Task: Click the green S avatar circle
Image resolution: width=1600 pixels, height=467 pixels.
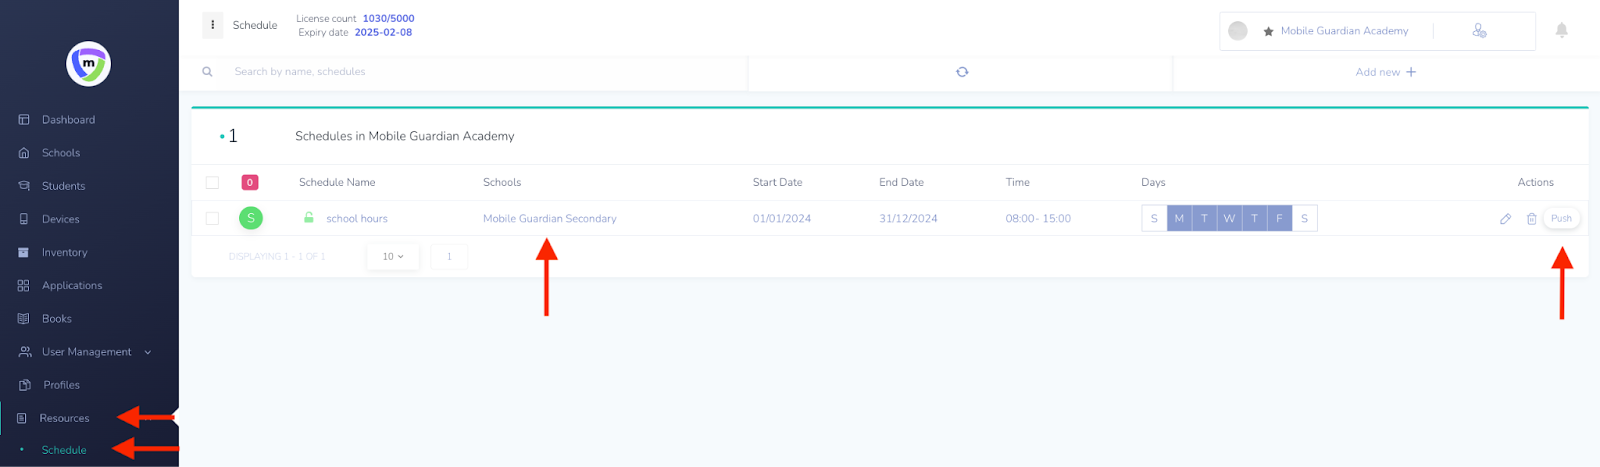Action: point(251,218)
